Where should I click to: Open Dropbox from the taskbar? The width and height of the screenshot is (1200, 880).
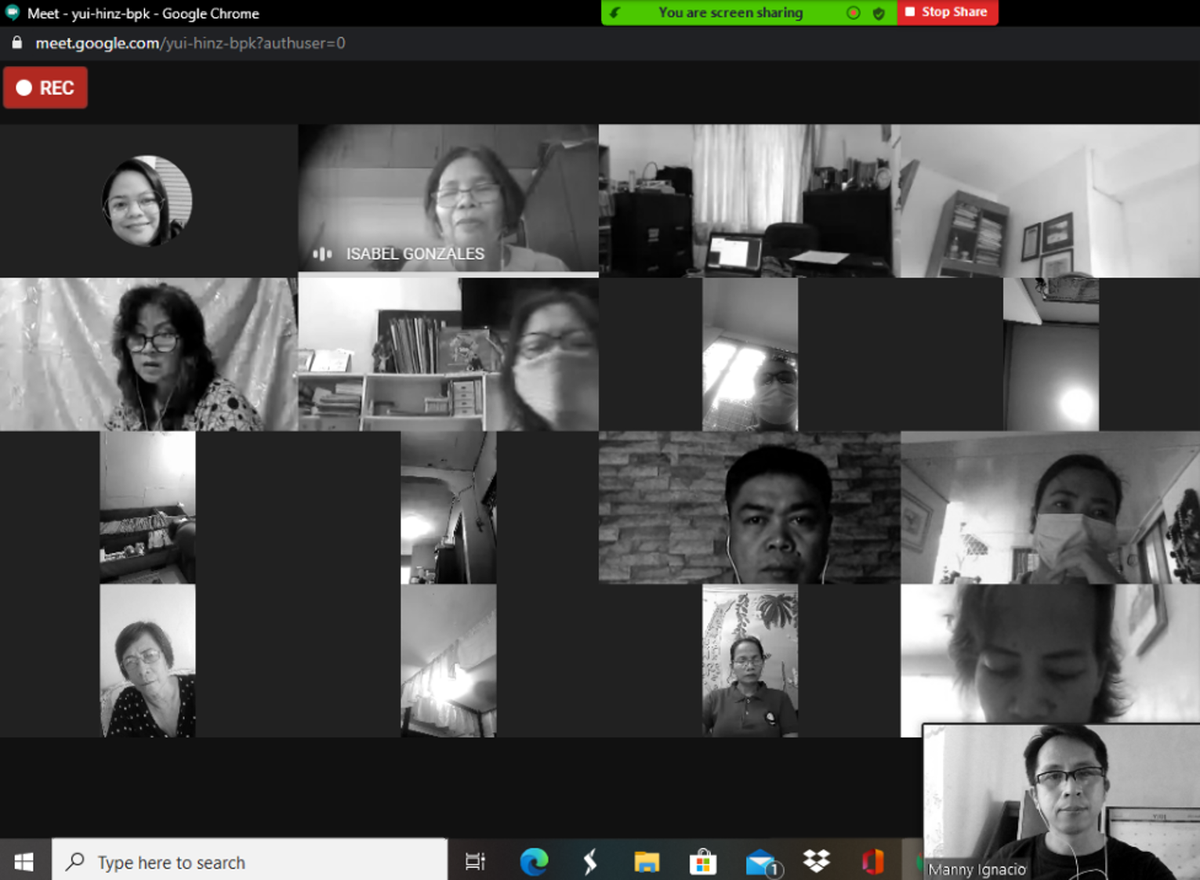pyautogui.click(x=816, y=861)
